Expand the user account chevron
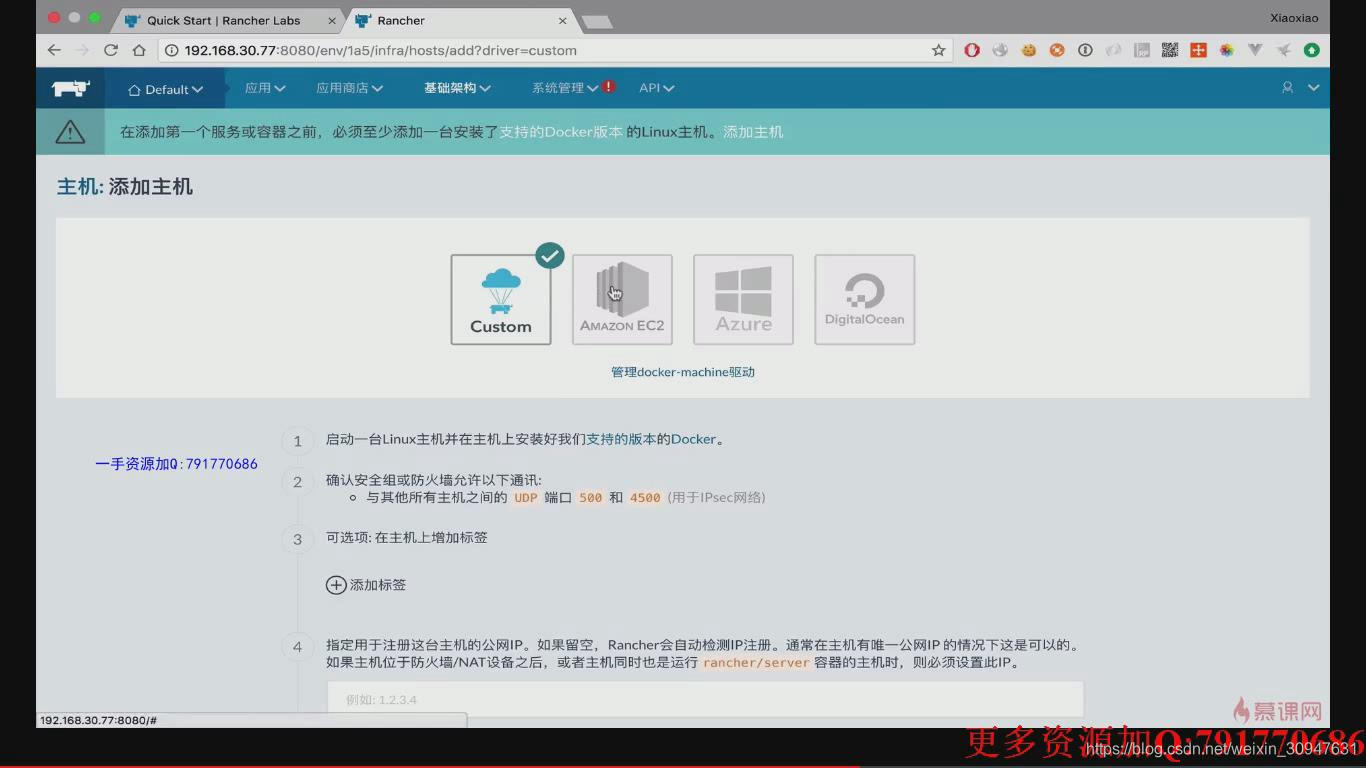This screenshot has width=1366, height=768. (1313, 88)
